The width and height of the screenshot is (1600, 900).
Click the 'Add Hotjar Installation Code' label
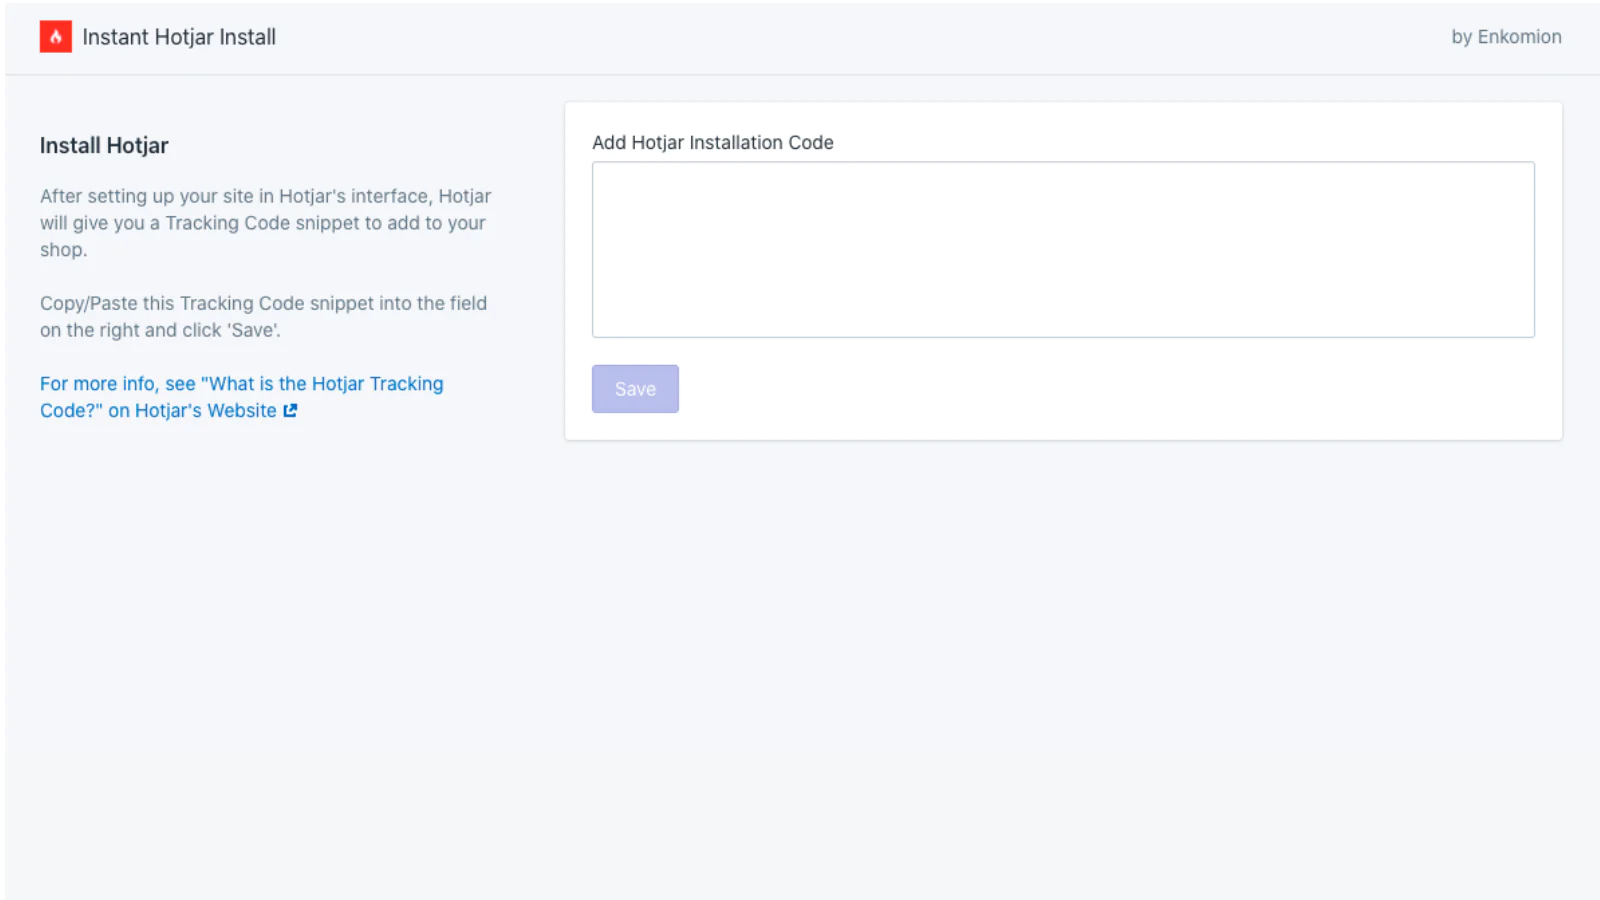(x=712, y=143)
